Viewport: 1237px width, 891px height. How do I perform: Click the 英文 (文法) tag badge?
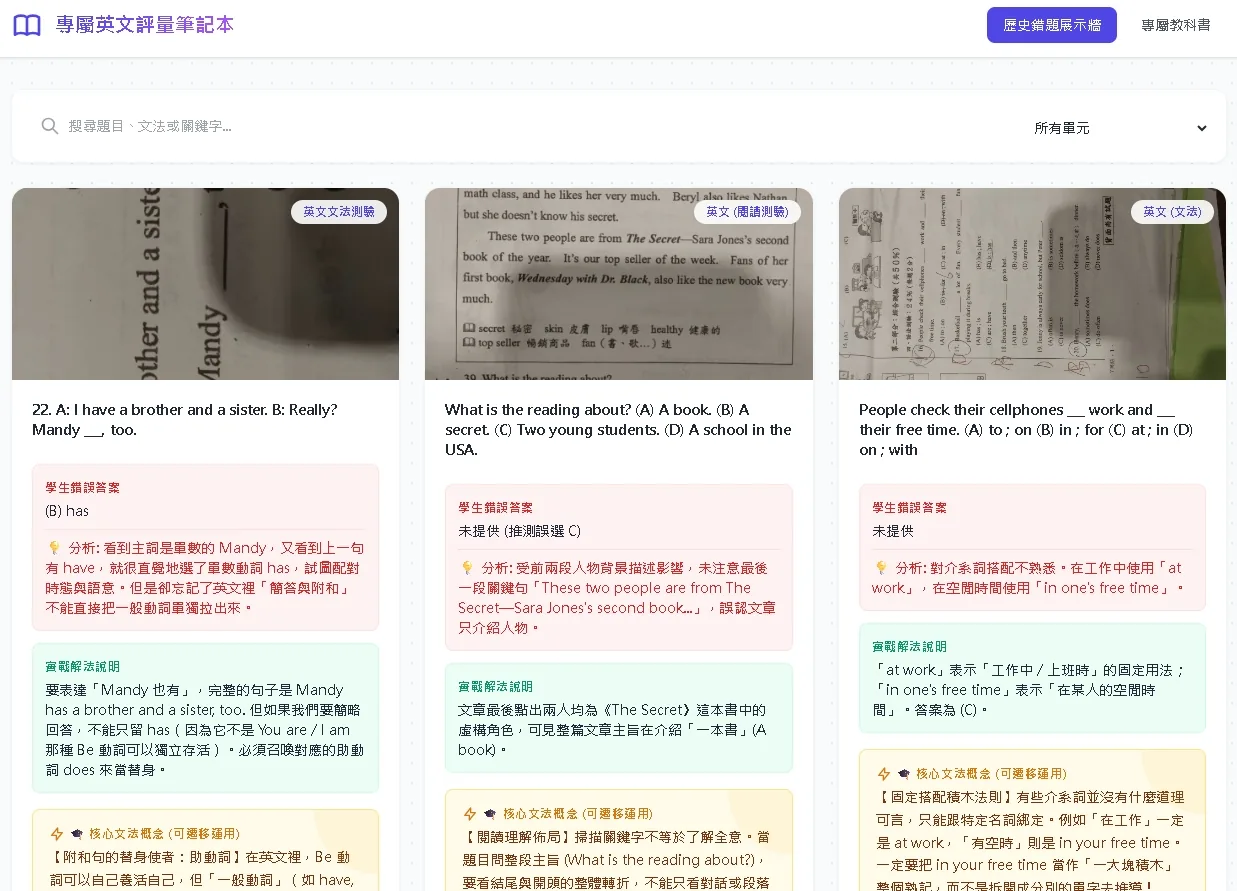1172,212
